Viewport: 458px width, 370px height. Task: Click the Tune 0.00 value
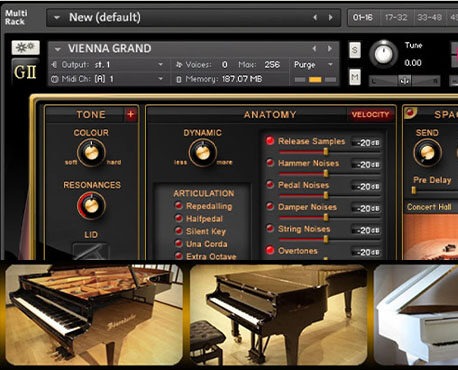point(413,63)
